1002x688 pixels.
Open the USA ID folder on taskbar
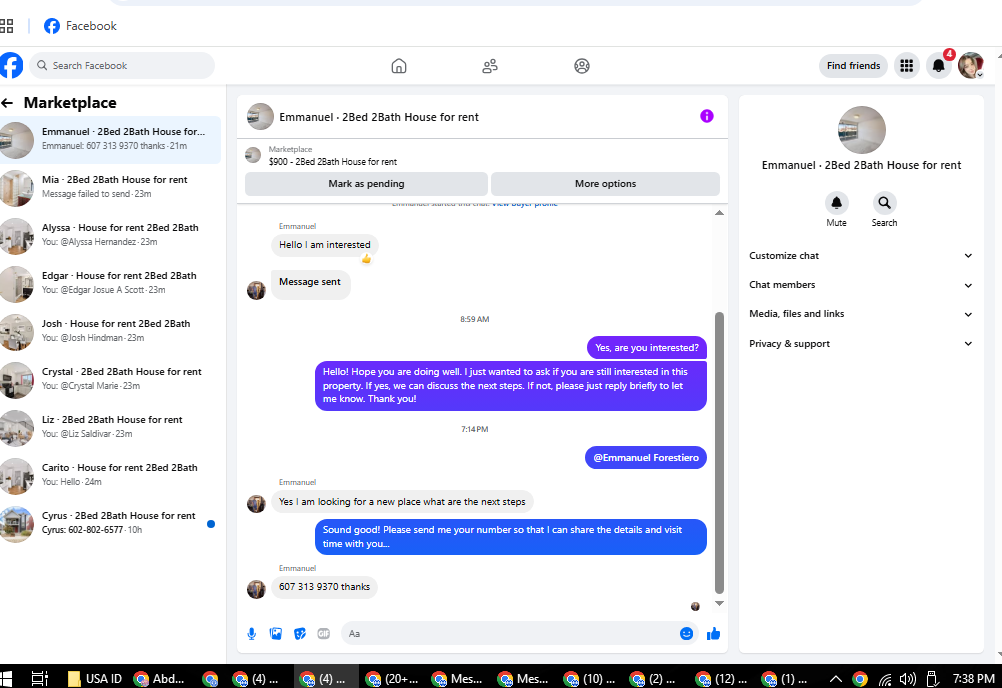(x=95, y=678)
